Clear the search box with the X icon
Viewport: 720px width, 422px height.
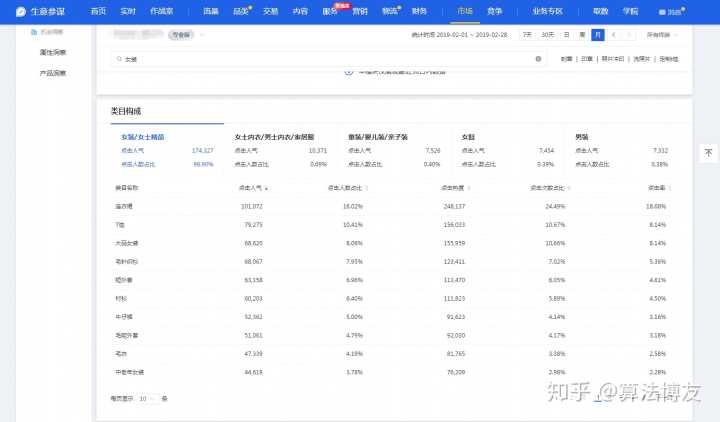(538, 59)
